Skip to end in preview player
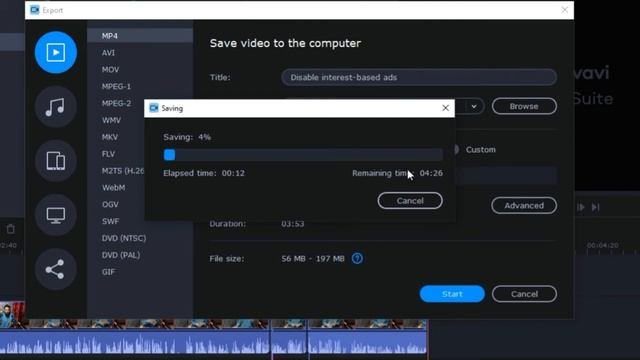Image resolution: width=640 pixels, height=360 pixels. tap(596, 207)
